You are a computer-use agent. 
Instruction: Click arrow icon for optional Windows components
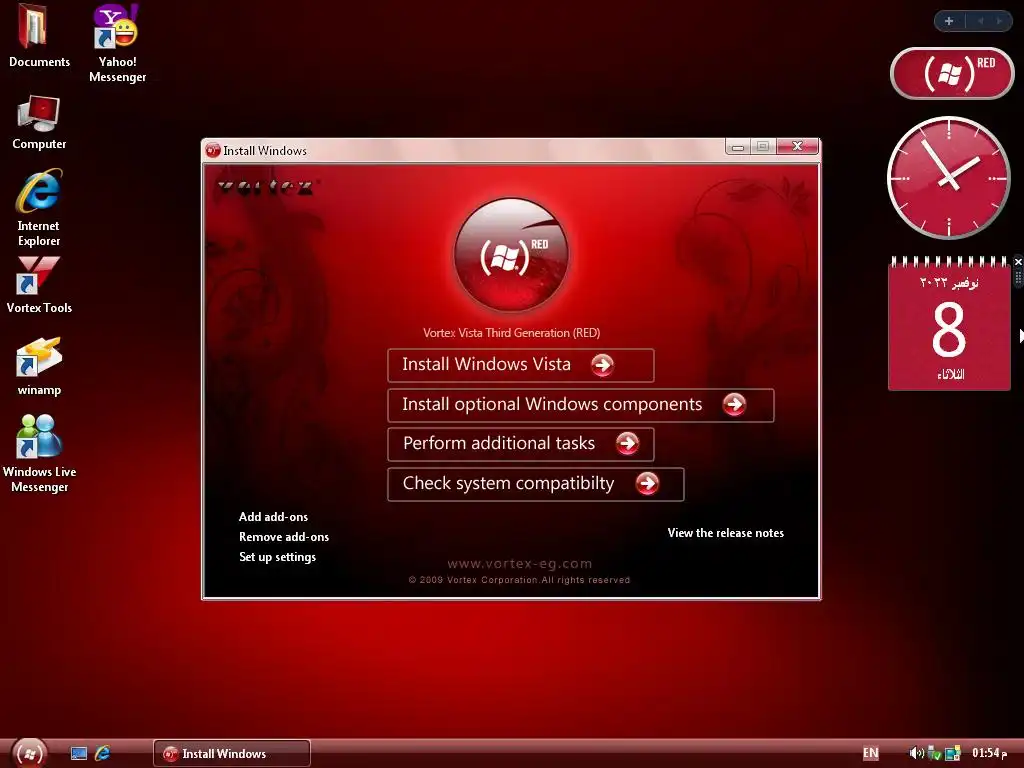click(x=734, y=404)
